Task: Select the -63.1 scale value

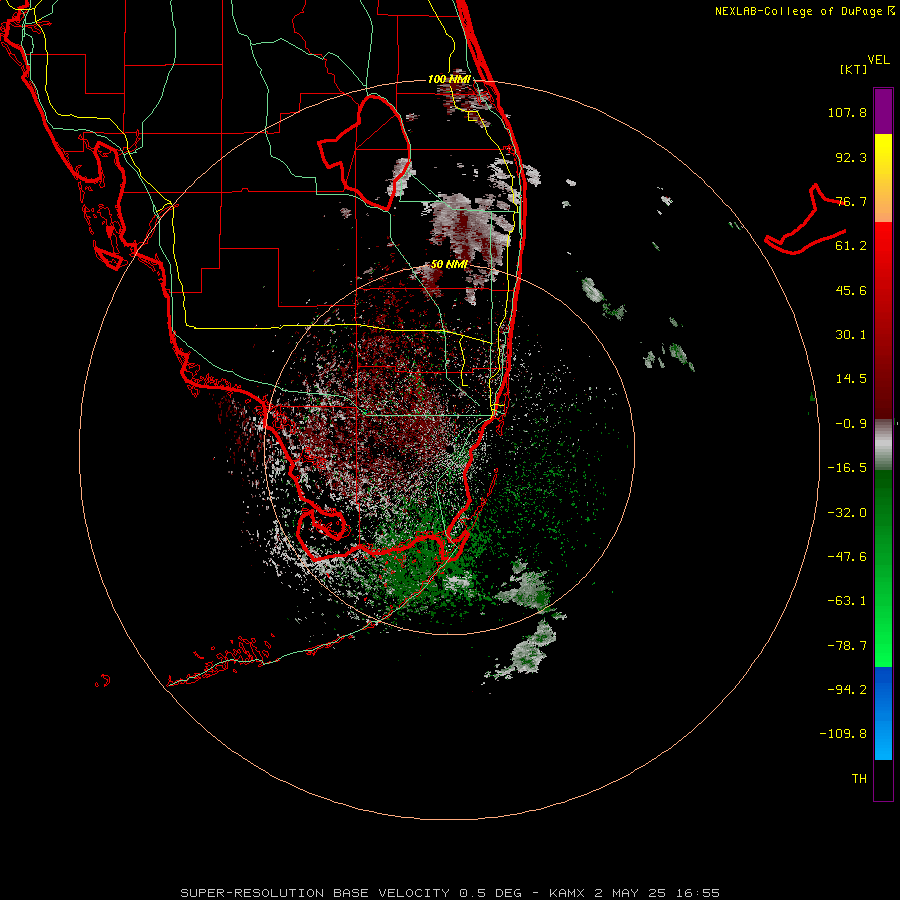Action: (x=847, y=601)
